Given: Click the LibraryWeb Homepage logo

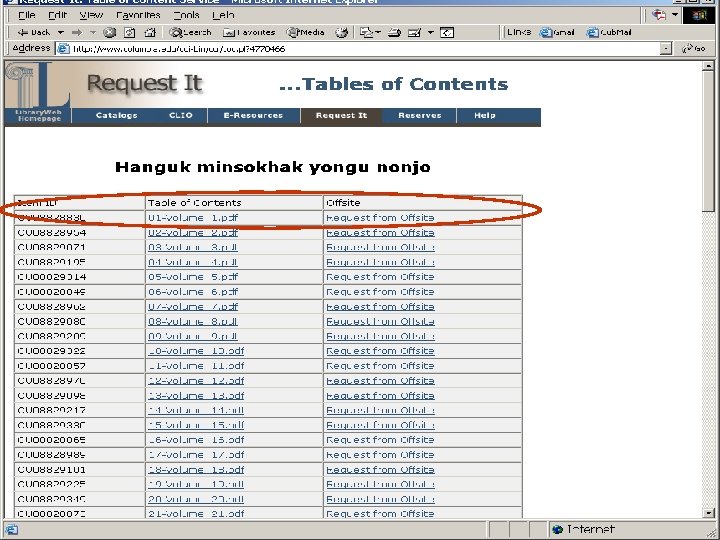Looking at the screenshot, I should (x=38, y=93).
